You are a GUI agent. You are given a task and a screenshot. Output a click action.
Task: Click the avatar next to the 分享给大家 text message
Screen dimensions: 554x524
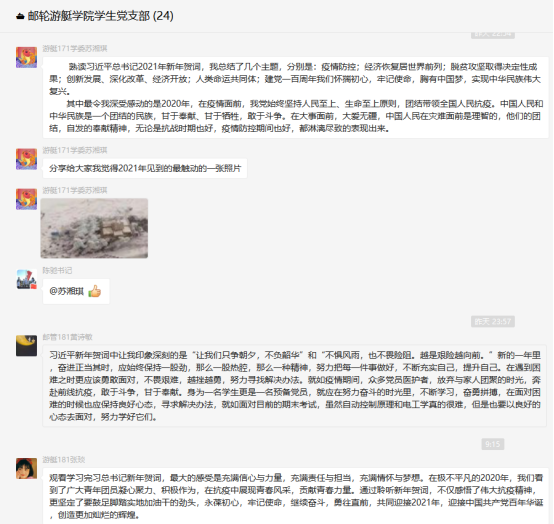pyautogui.click(x=26, y=159)
